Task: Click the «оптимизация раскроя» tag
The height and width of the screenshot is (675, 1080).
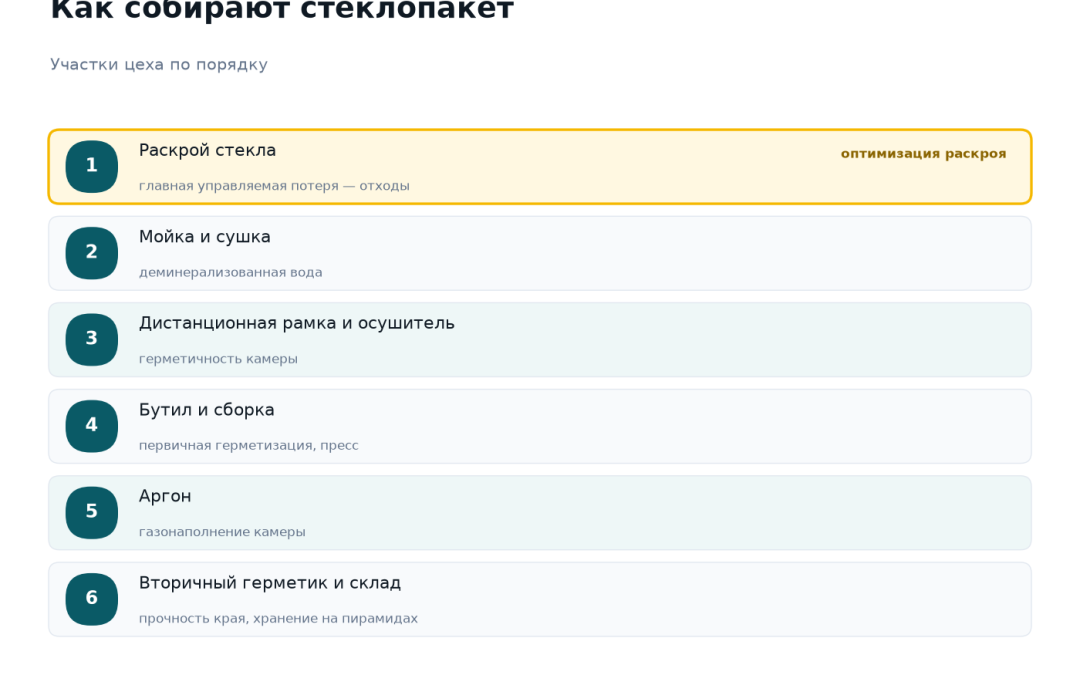Action: pos(924,154)
